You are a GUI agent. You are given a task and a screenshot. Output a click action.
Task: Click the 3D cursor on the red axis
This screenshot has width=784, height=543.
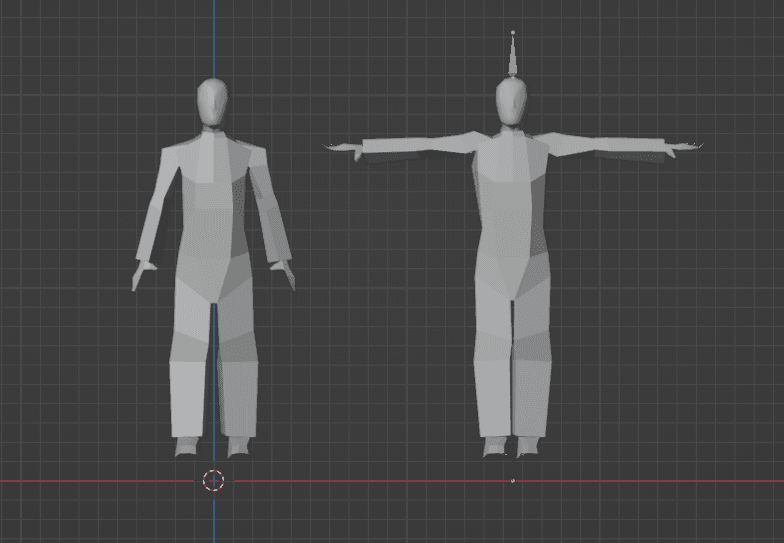point(214,480)
